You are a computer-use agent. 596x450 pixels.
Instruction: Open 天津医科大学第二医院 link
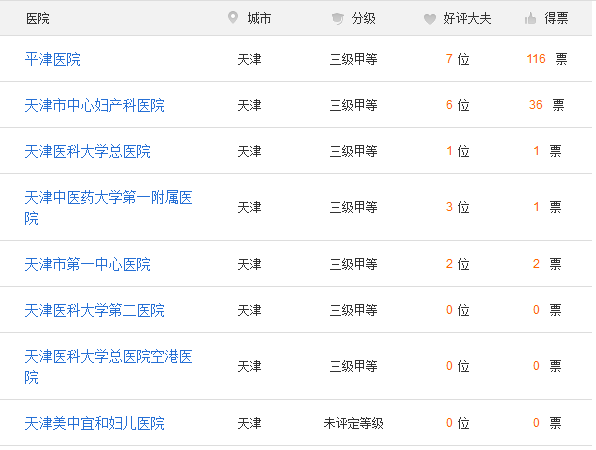95,310
